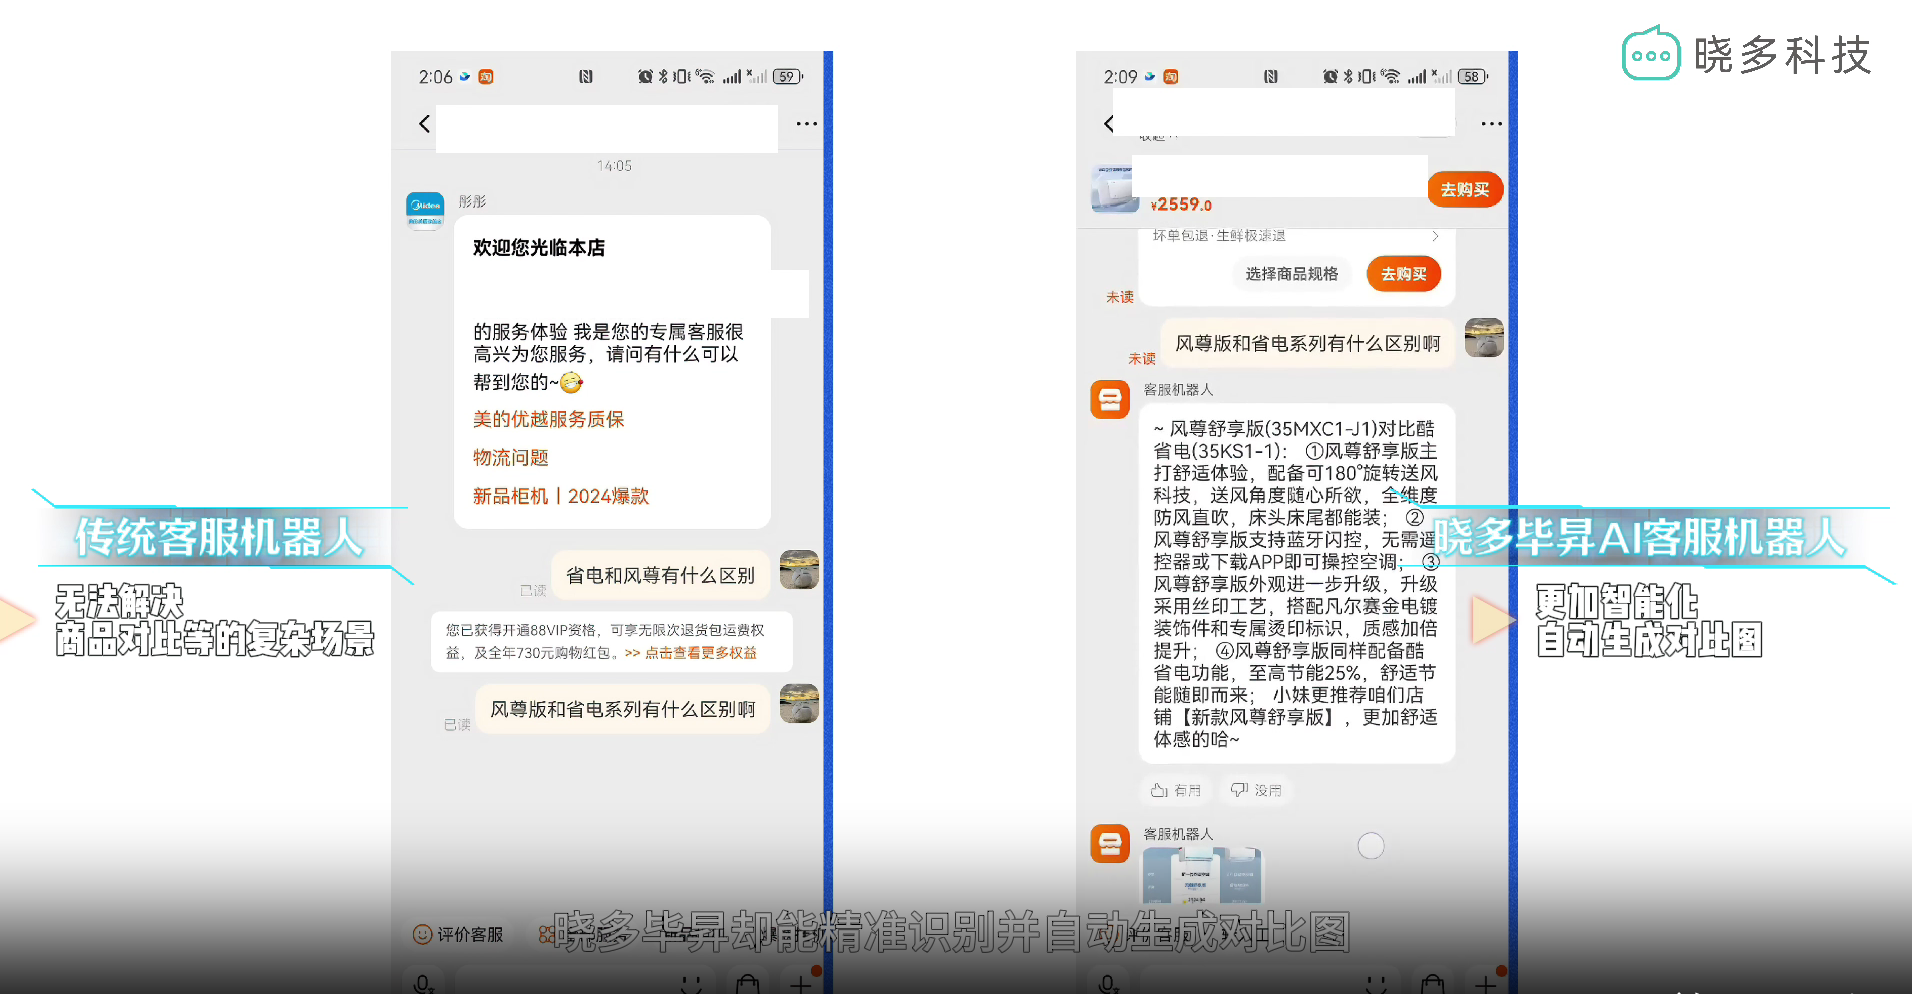The height and width of the screenshot is (994, 1912).
Task: Open the generated comparison image thumbnail
Action: click(1202, 875)
